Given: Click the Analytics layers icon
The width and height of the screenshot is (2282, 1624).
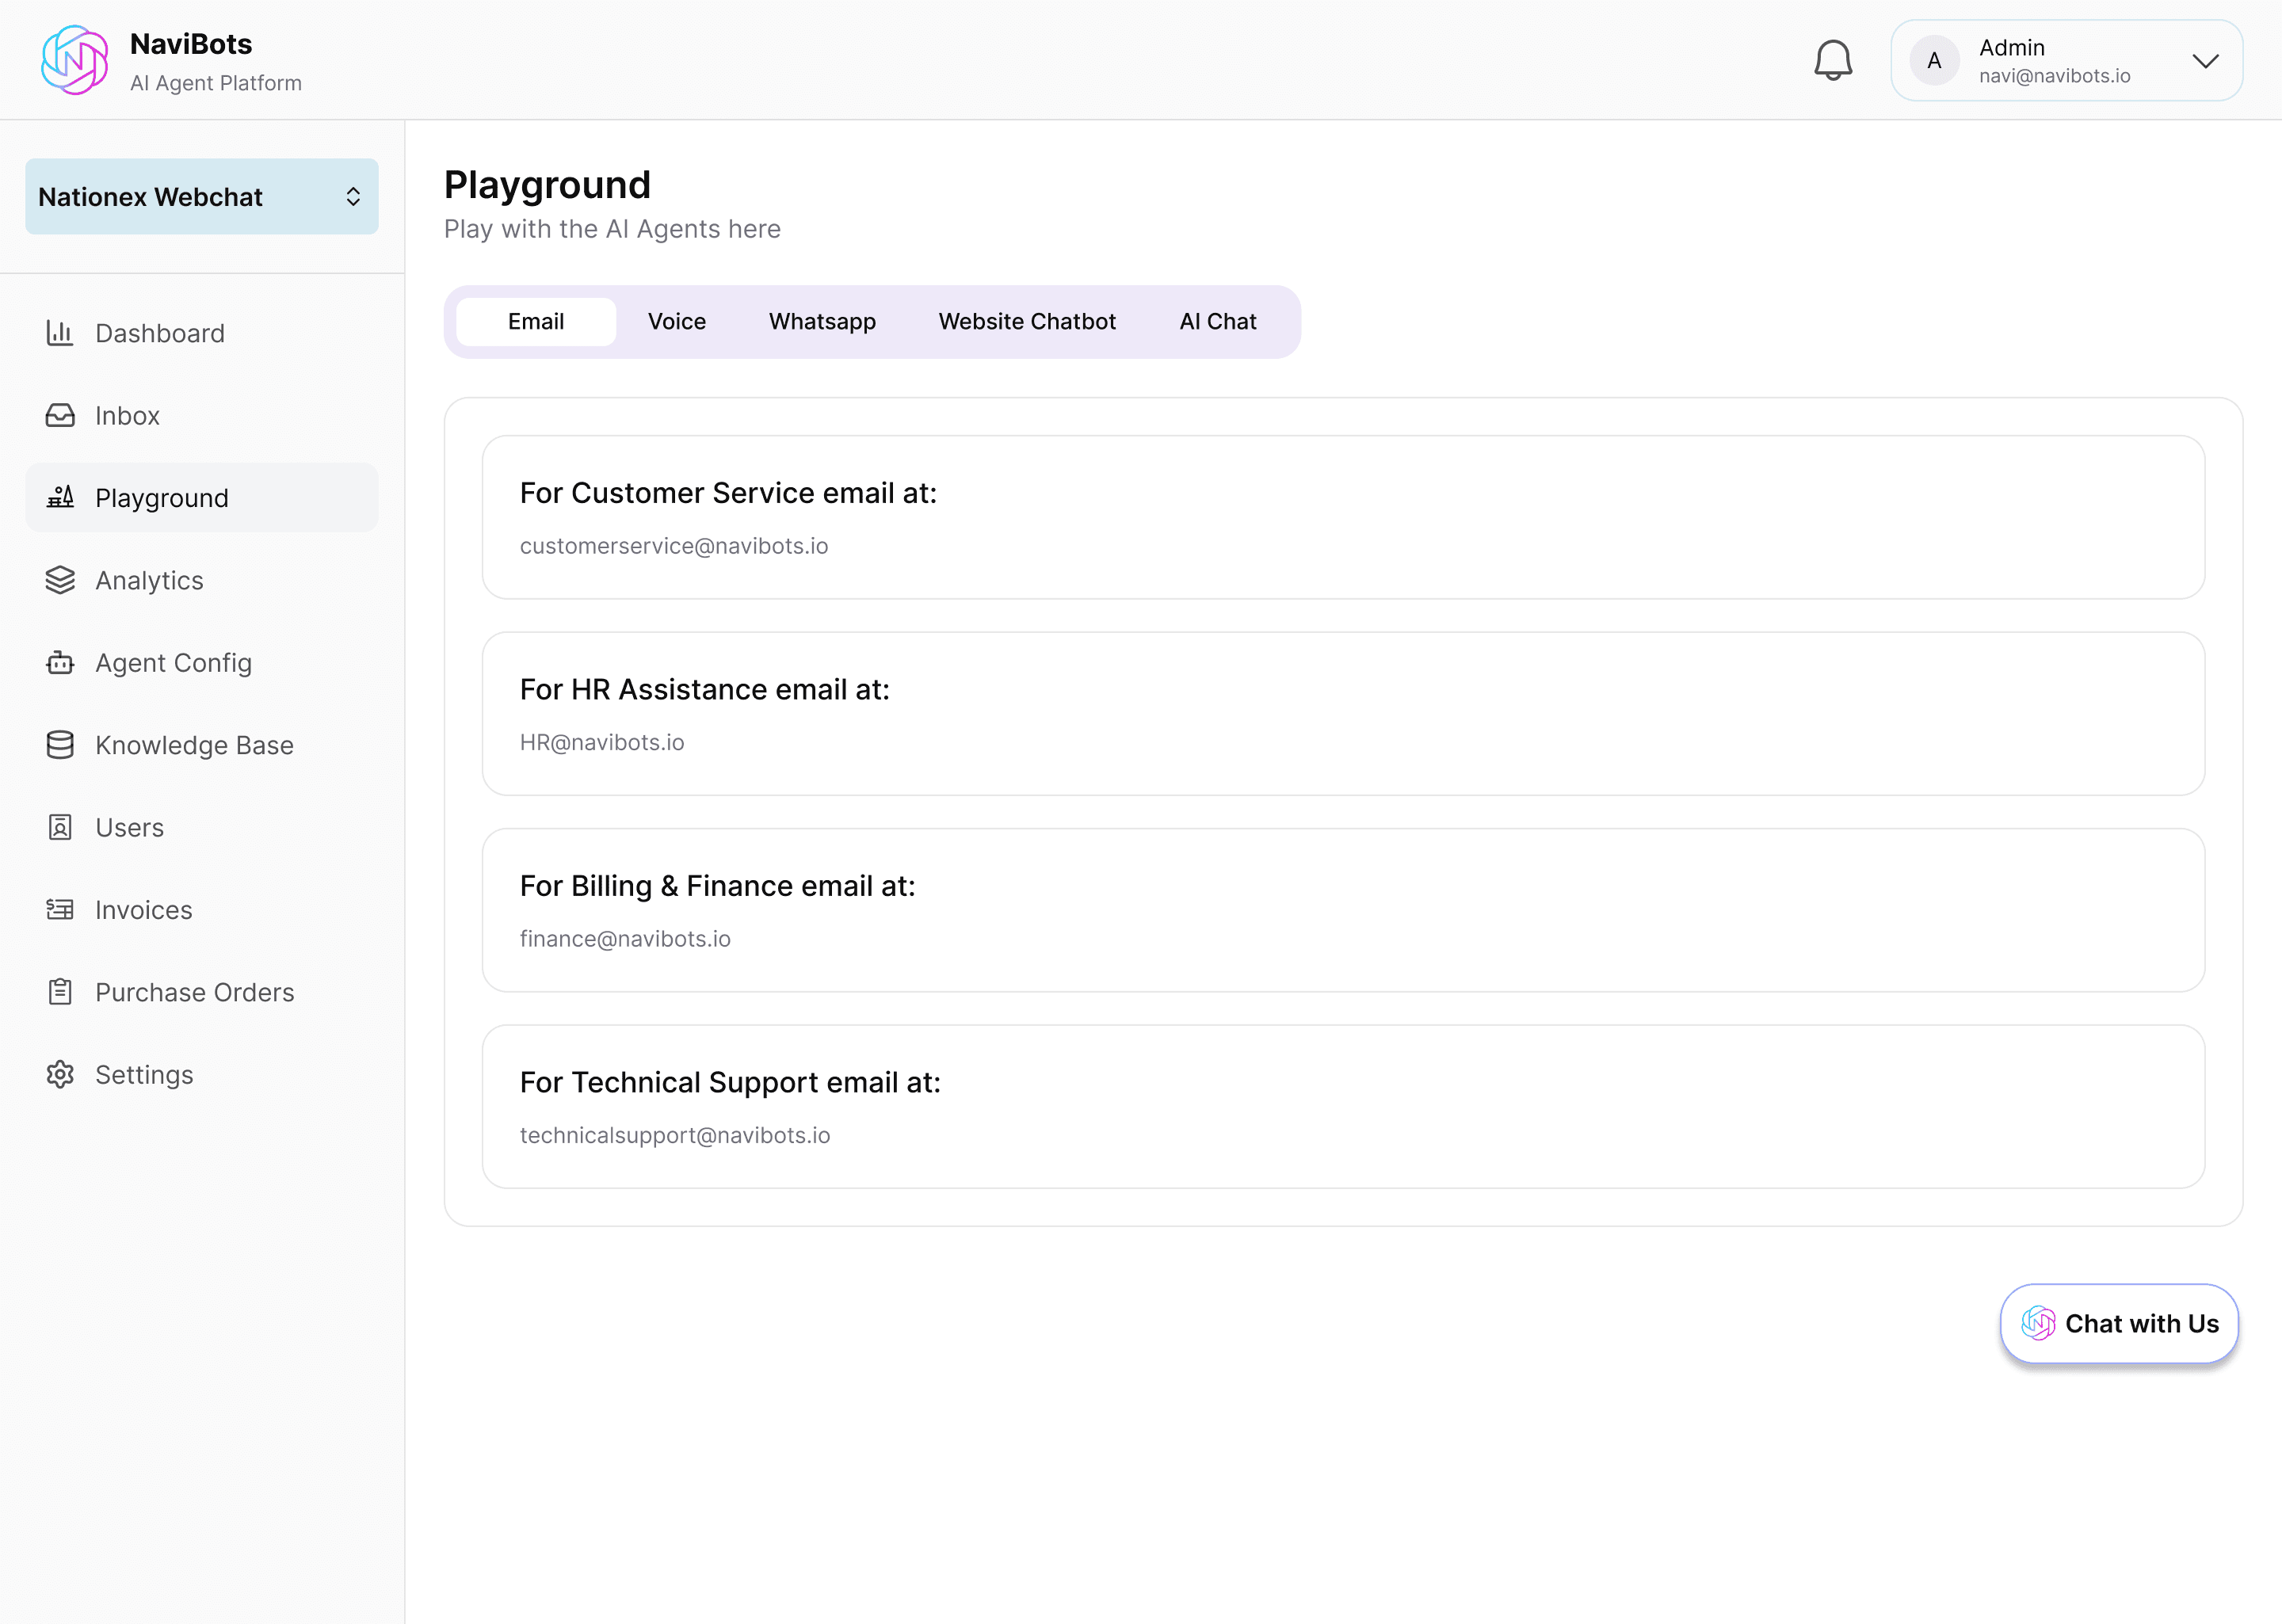Looking at the screenshot, I should pyautogui.click(x=60, y=580).
